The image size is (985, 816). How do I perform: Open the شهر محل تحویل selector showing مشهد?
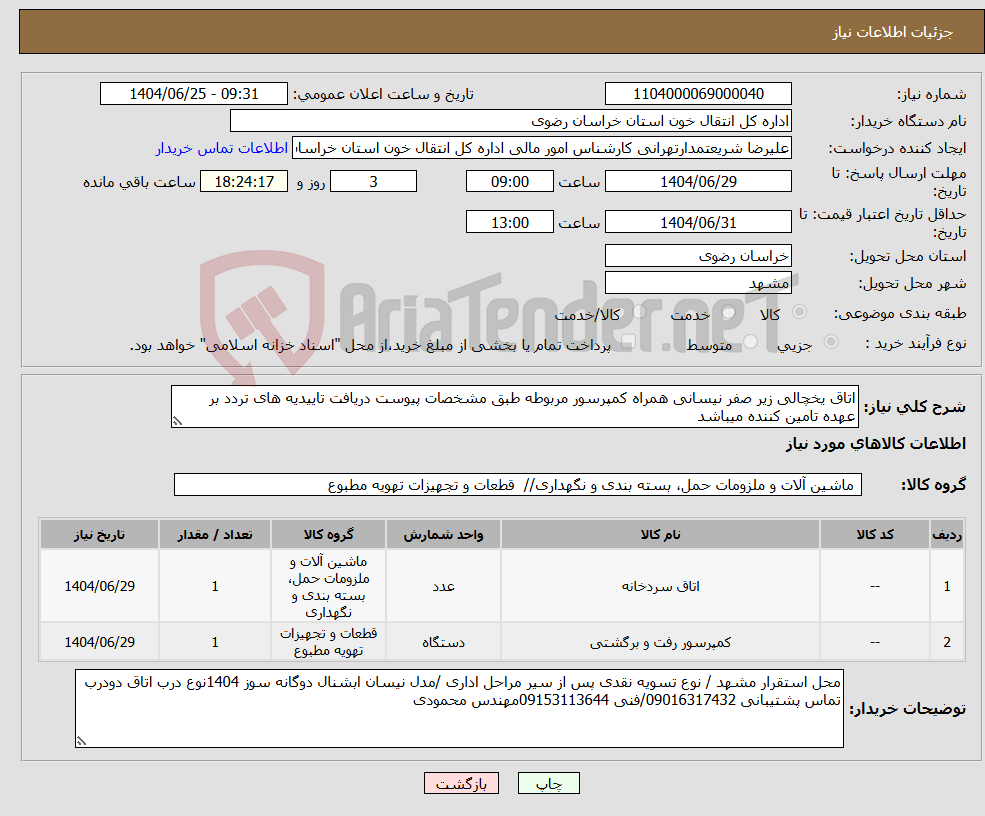698,282
